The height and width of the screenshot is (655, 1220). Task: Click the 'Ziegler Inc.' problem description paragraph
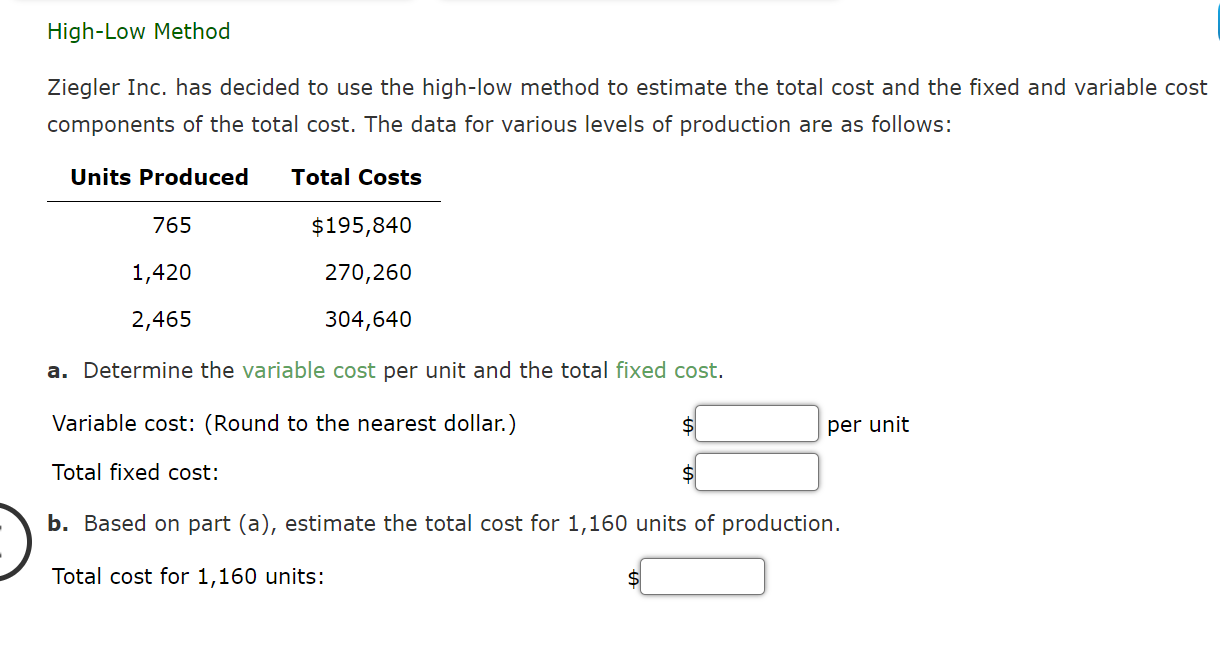coord(628,106)
